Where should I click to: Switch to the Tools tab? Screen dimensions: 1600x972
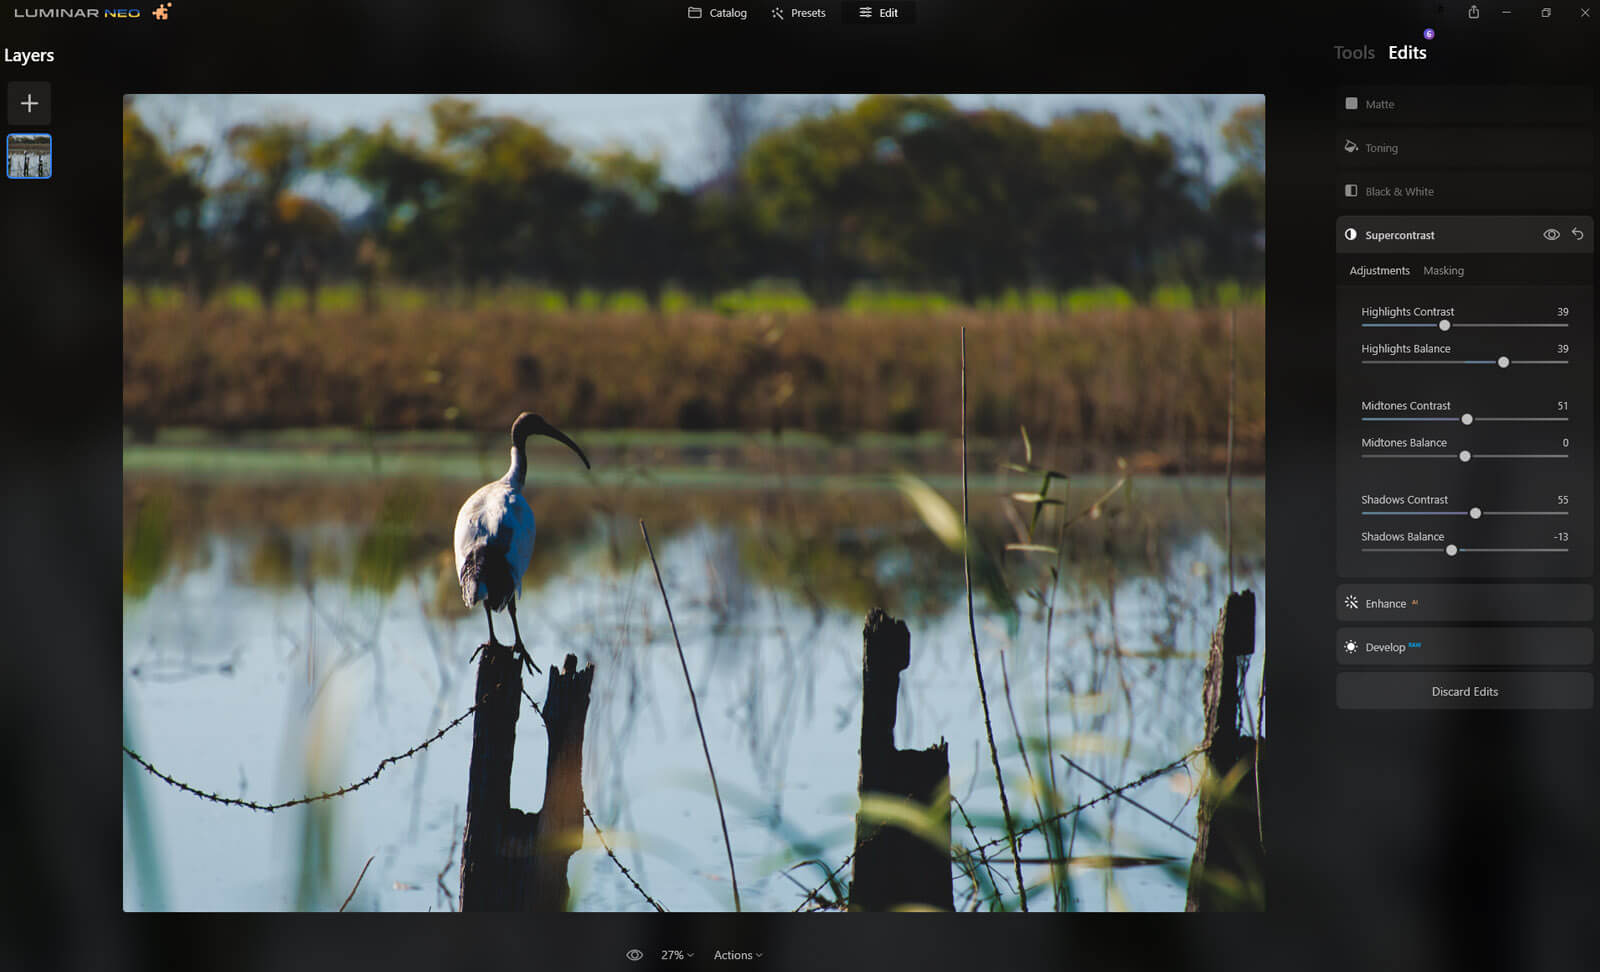click(x=1353, y=53)
